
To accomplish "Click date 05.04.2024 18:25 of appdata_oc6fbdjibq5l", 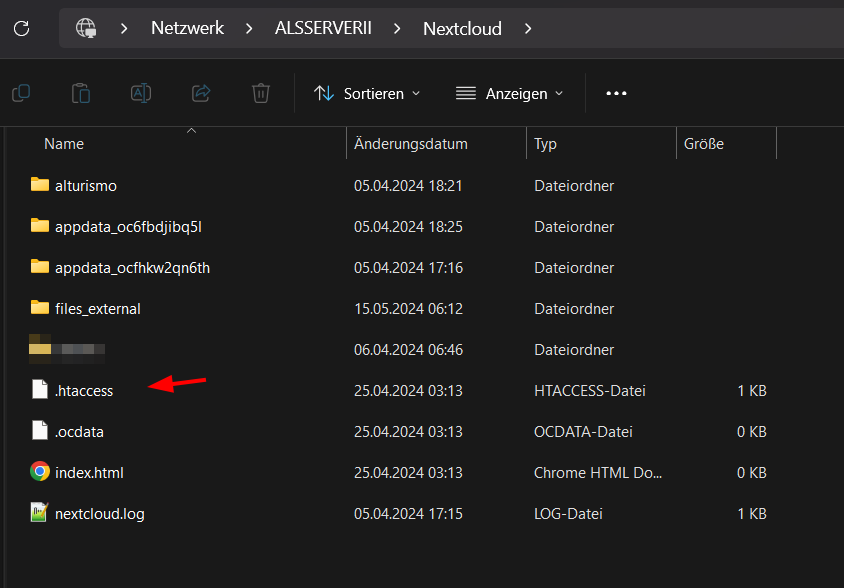I will (x=408, y=227).
